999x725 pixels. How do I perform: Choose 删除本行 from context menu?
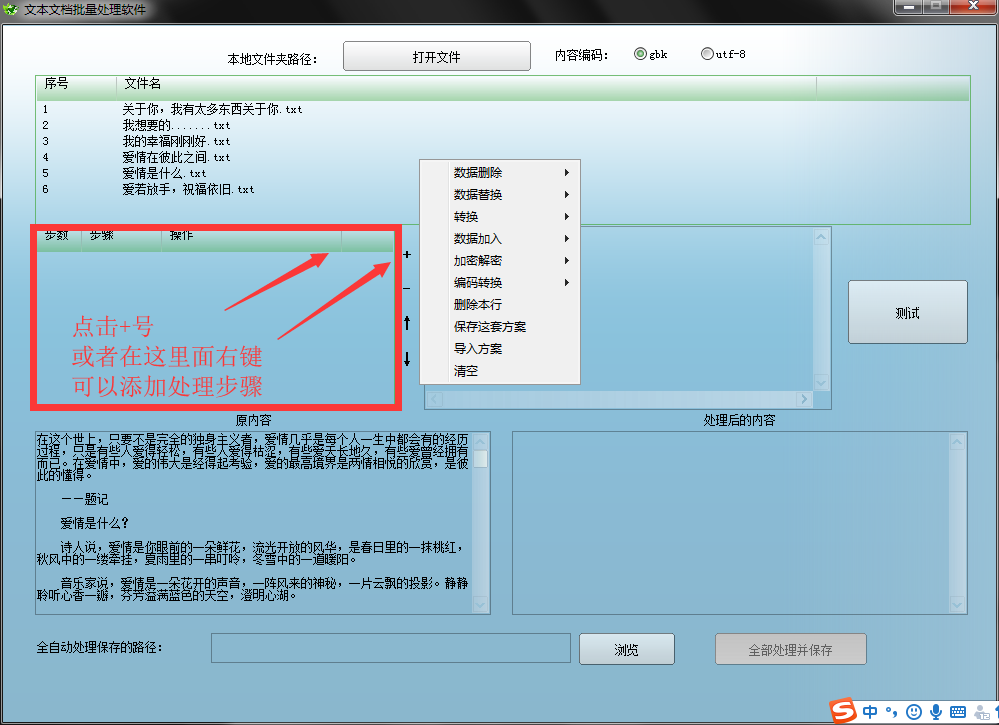pyautogui.click(x=500, y=305)
